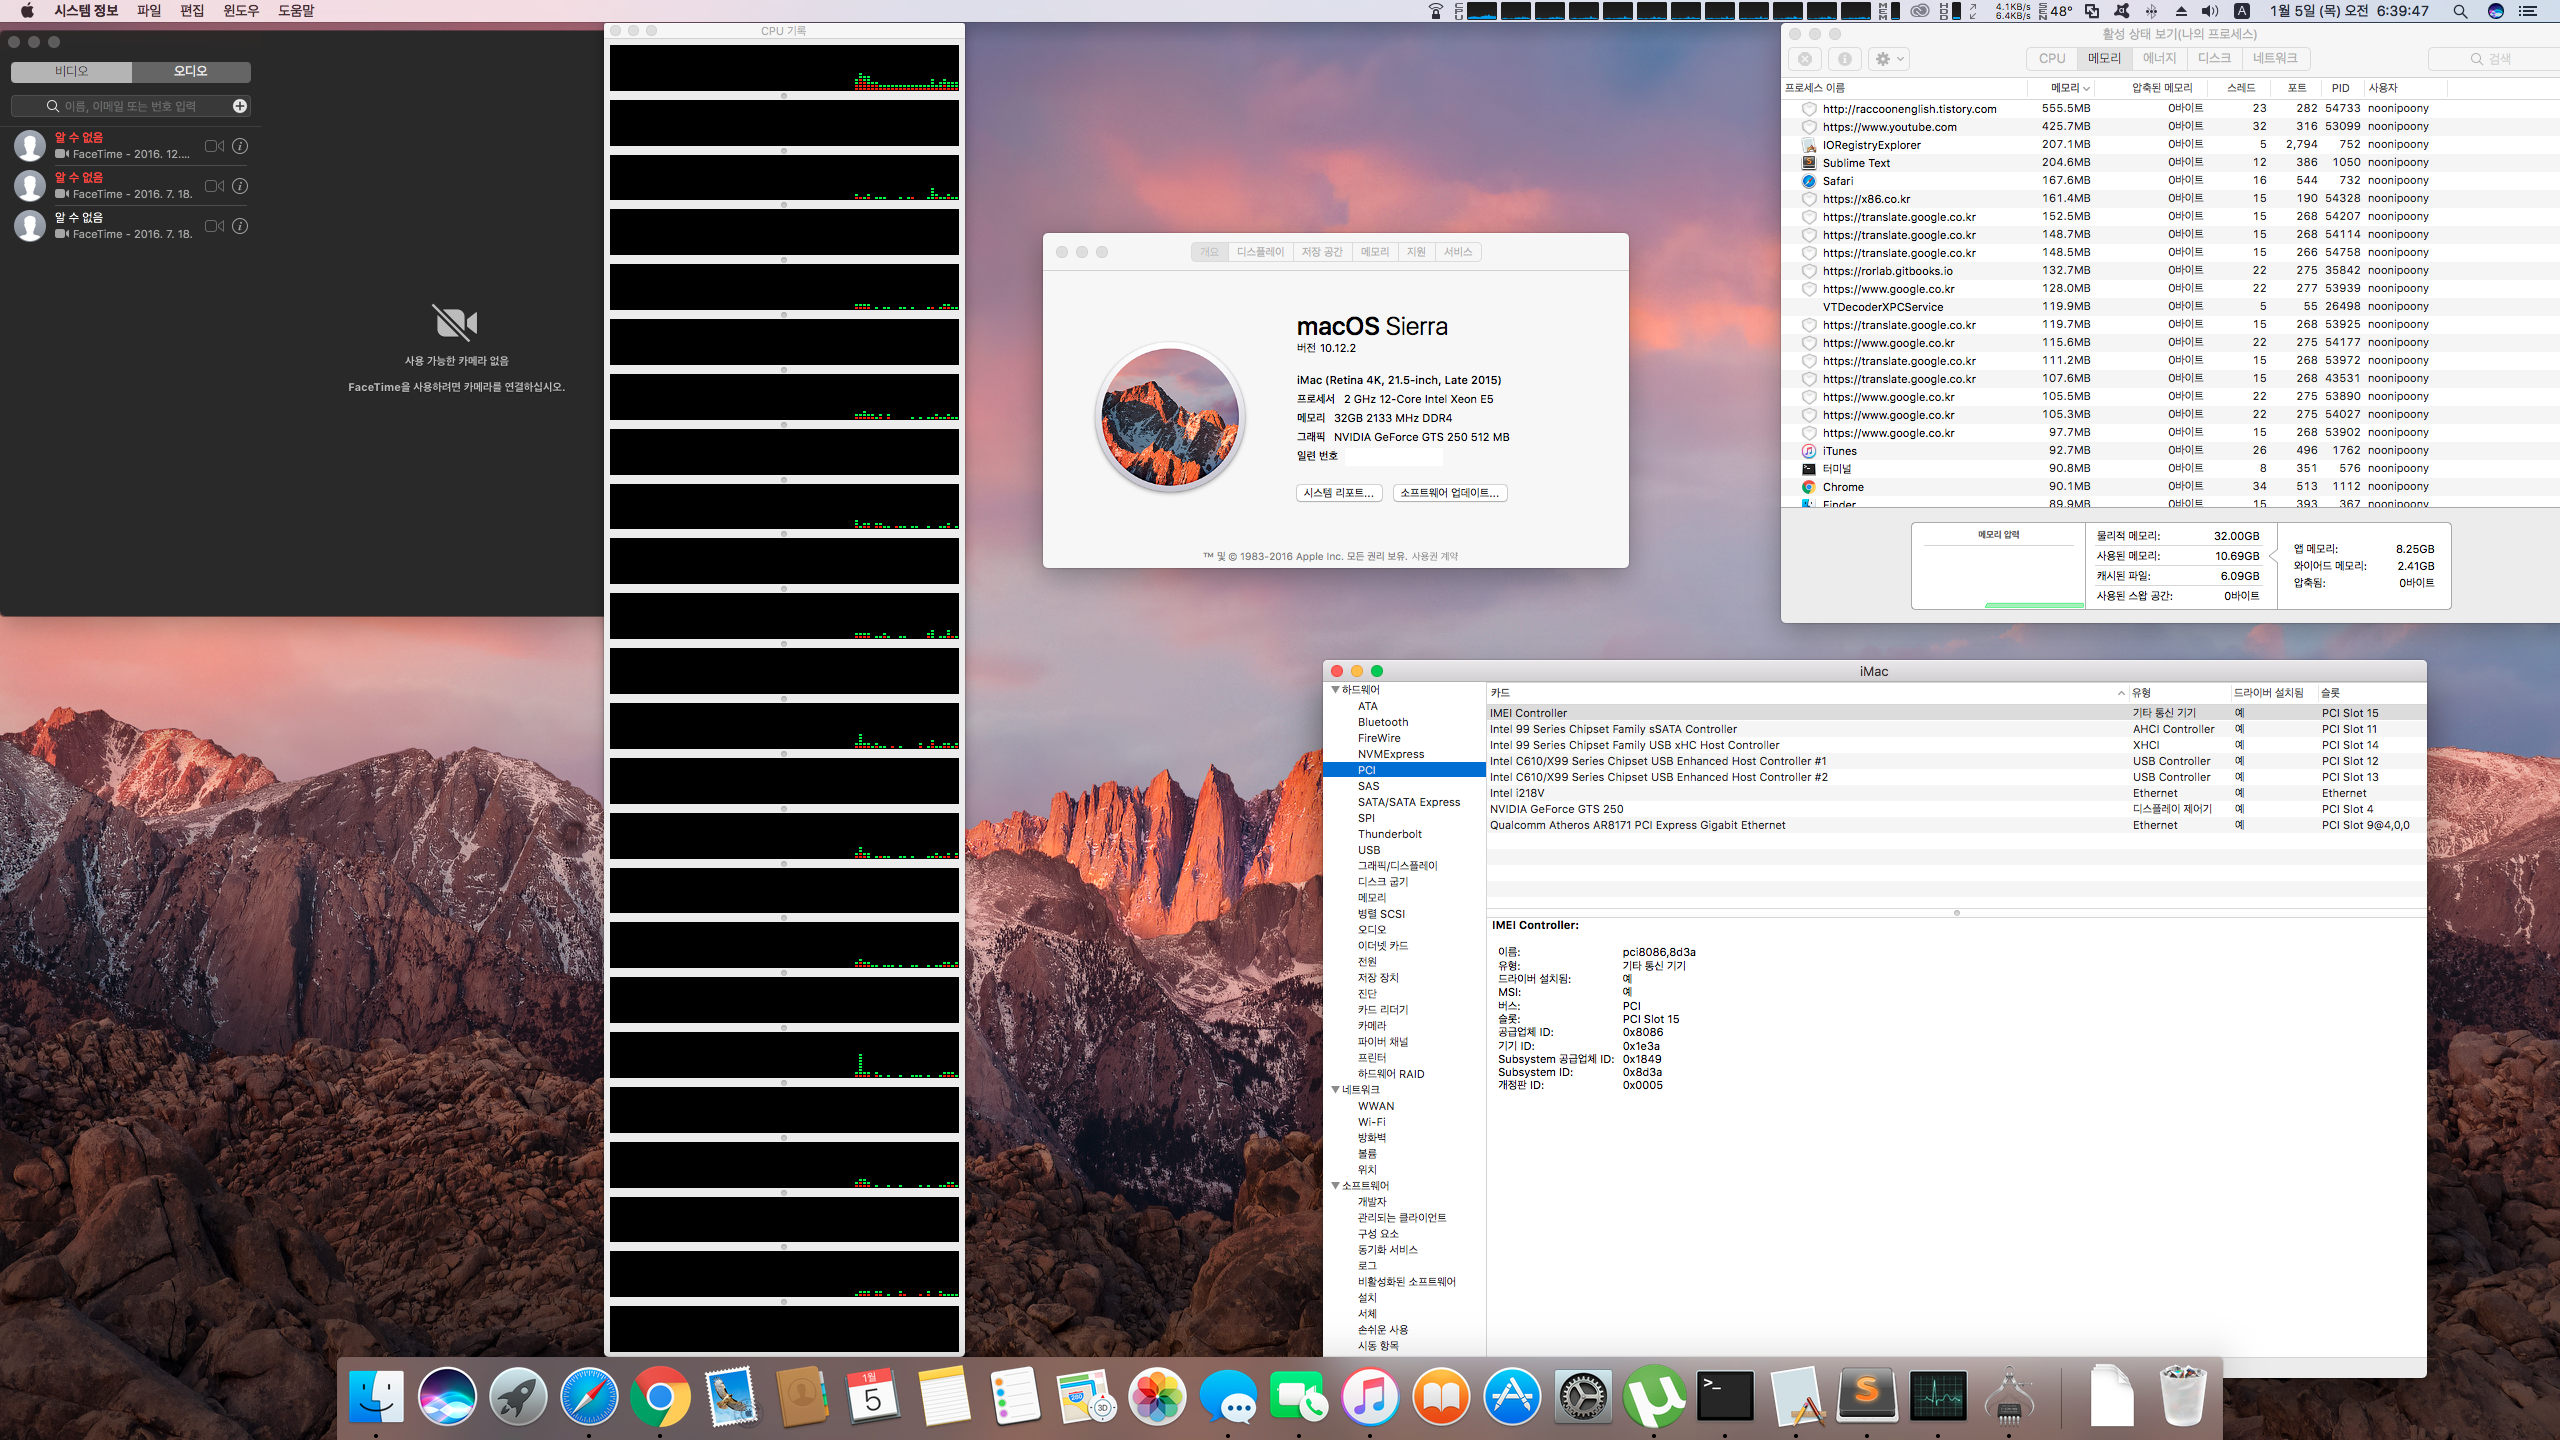Image resolution: width=2560 pixels, height=1440 pixels.
Task: Open Activity Monitor icon in Dock
Action: (x=1938, y=1396)
